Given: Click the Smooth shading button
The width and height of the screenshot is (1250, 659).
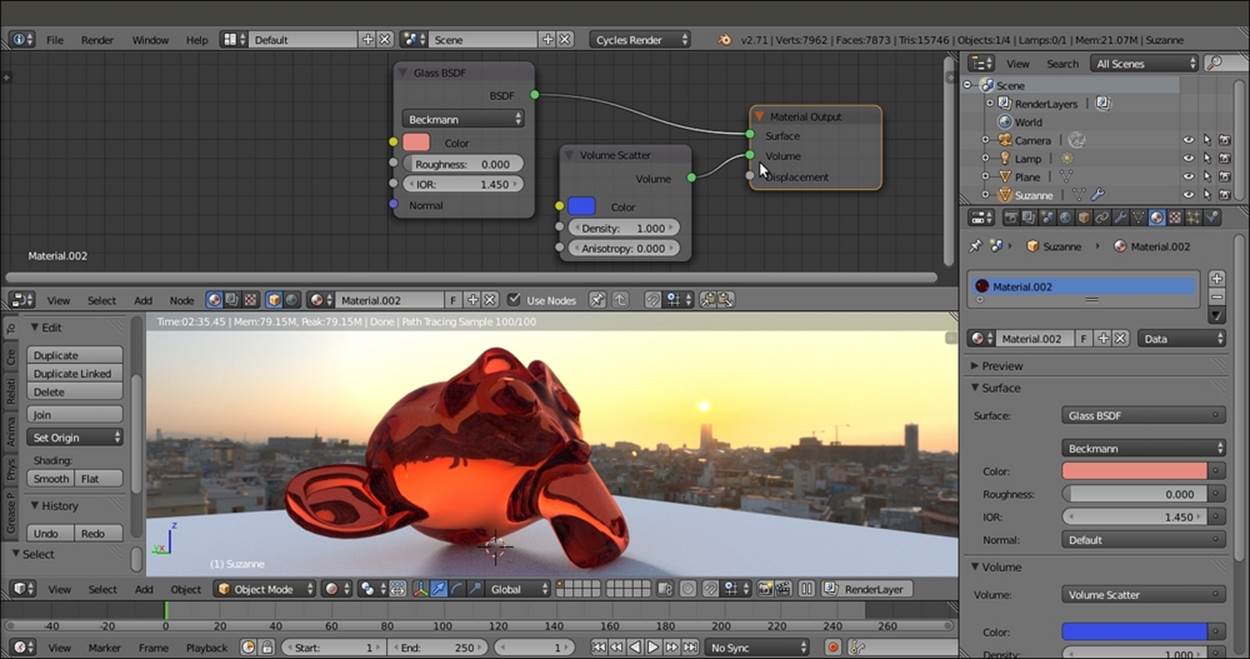Looking at the screenshot, I should pyautogui.click(x=51, y=479).
